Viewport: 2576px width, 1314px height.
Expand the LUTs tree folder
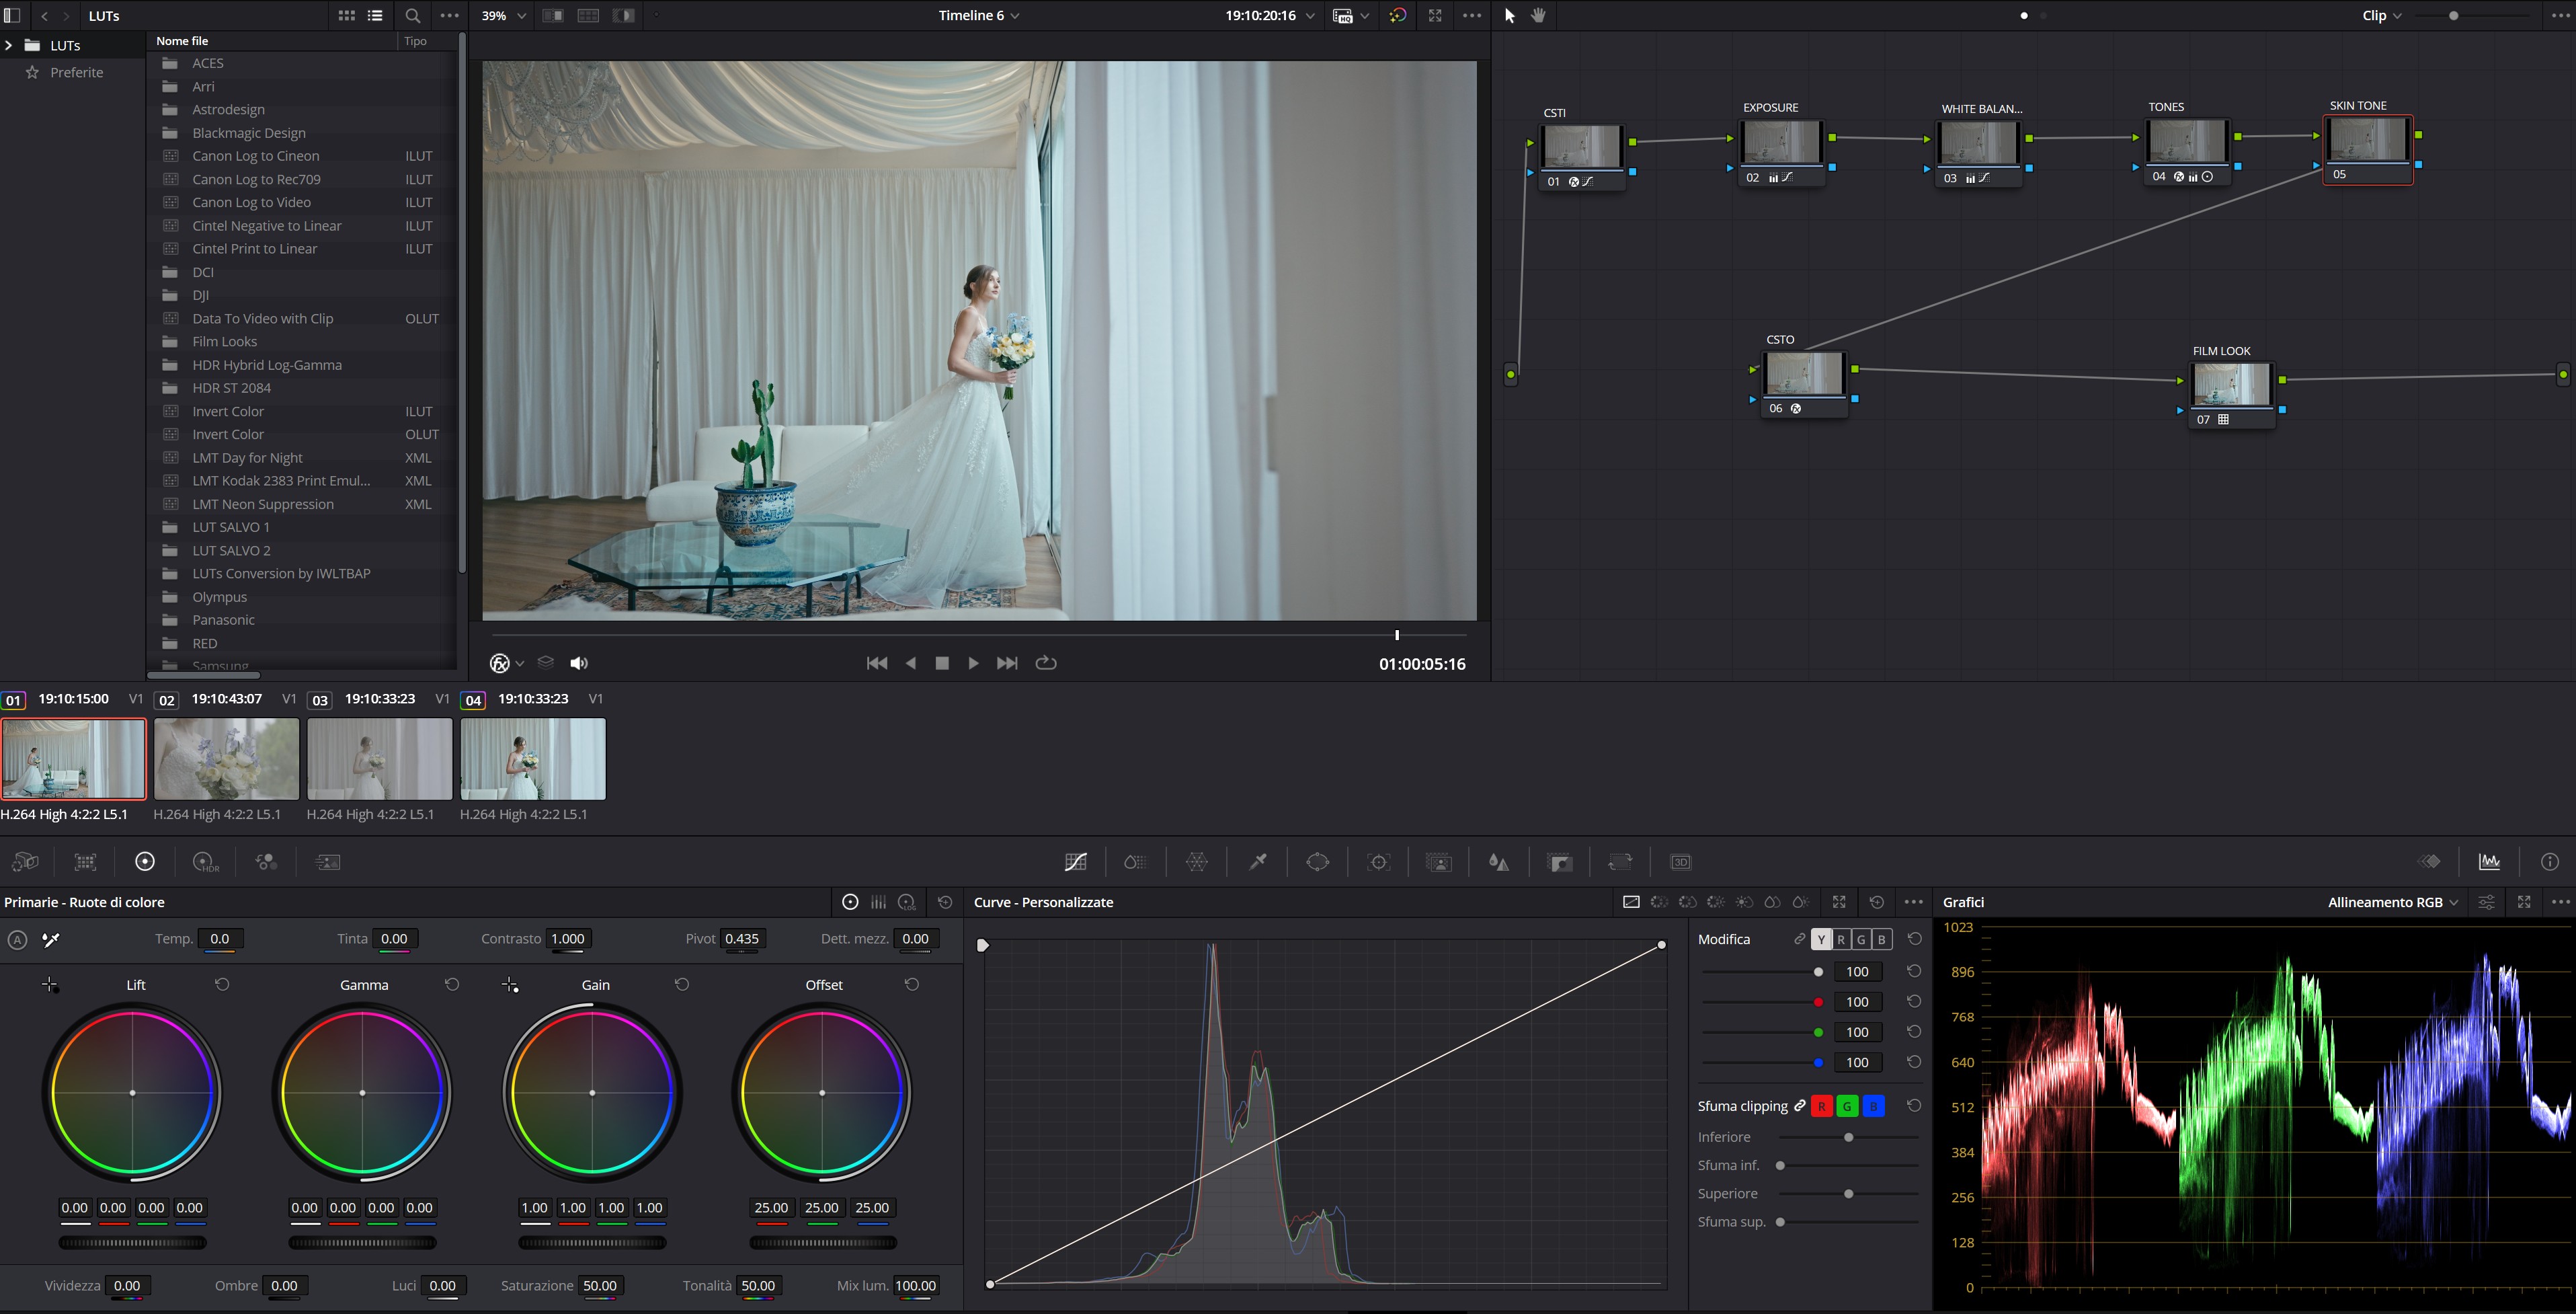pyautogui.click(x=9, y=46)
